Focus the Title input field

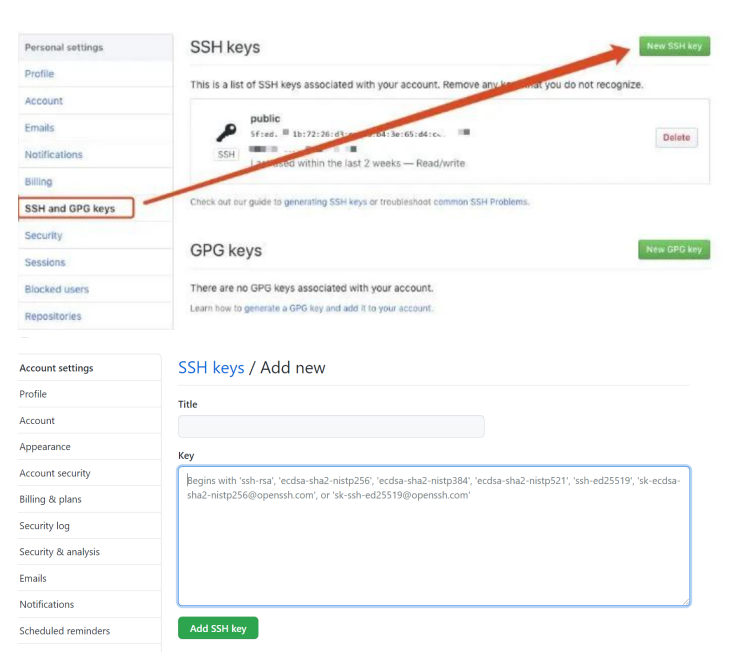coord(331,427)
